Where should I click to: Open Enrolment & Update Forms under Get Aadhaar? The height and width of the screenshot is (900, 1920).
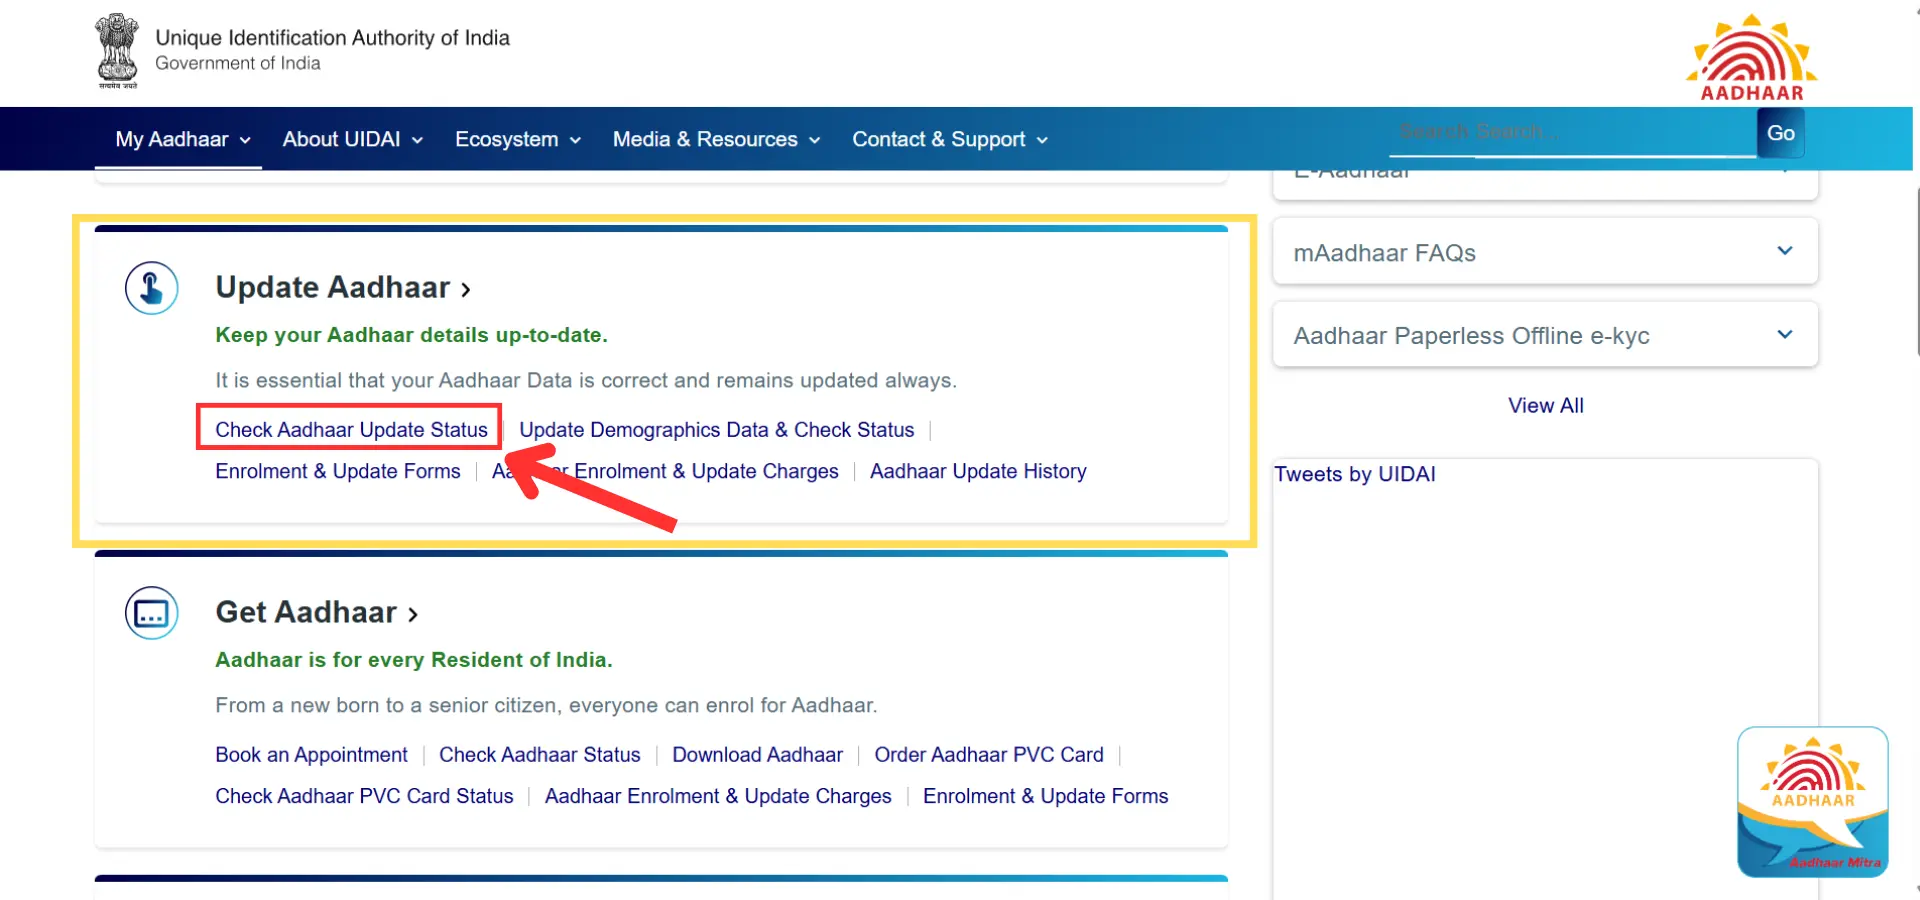1045,796
